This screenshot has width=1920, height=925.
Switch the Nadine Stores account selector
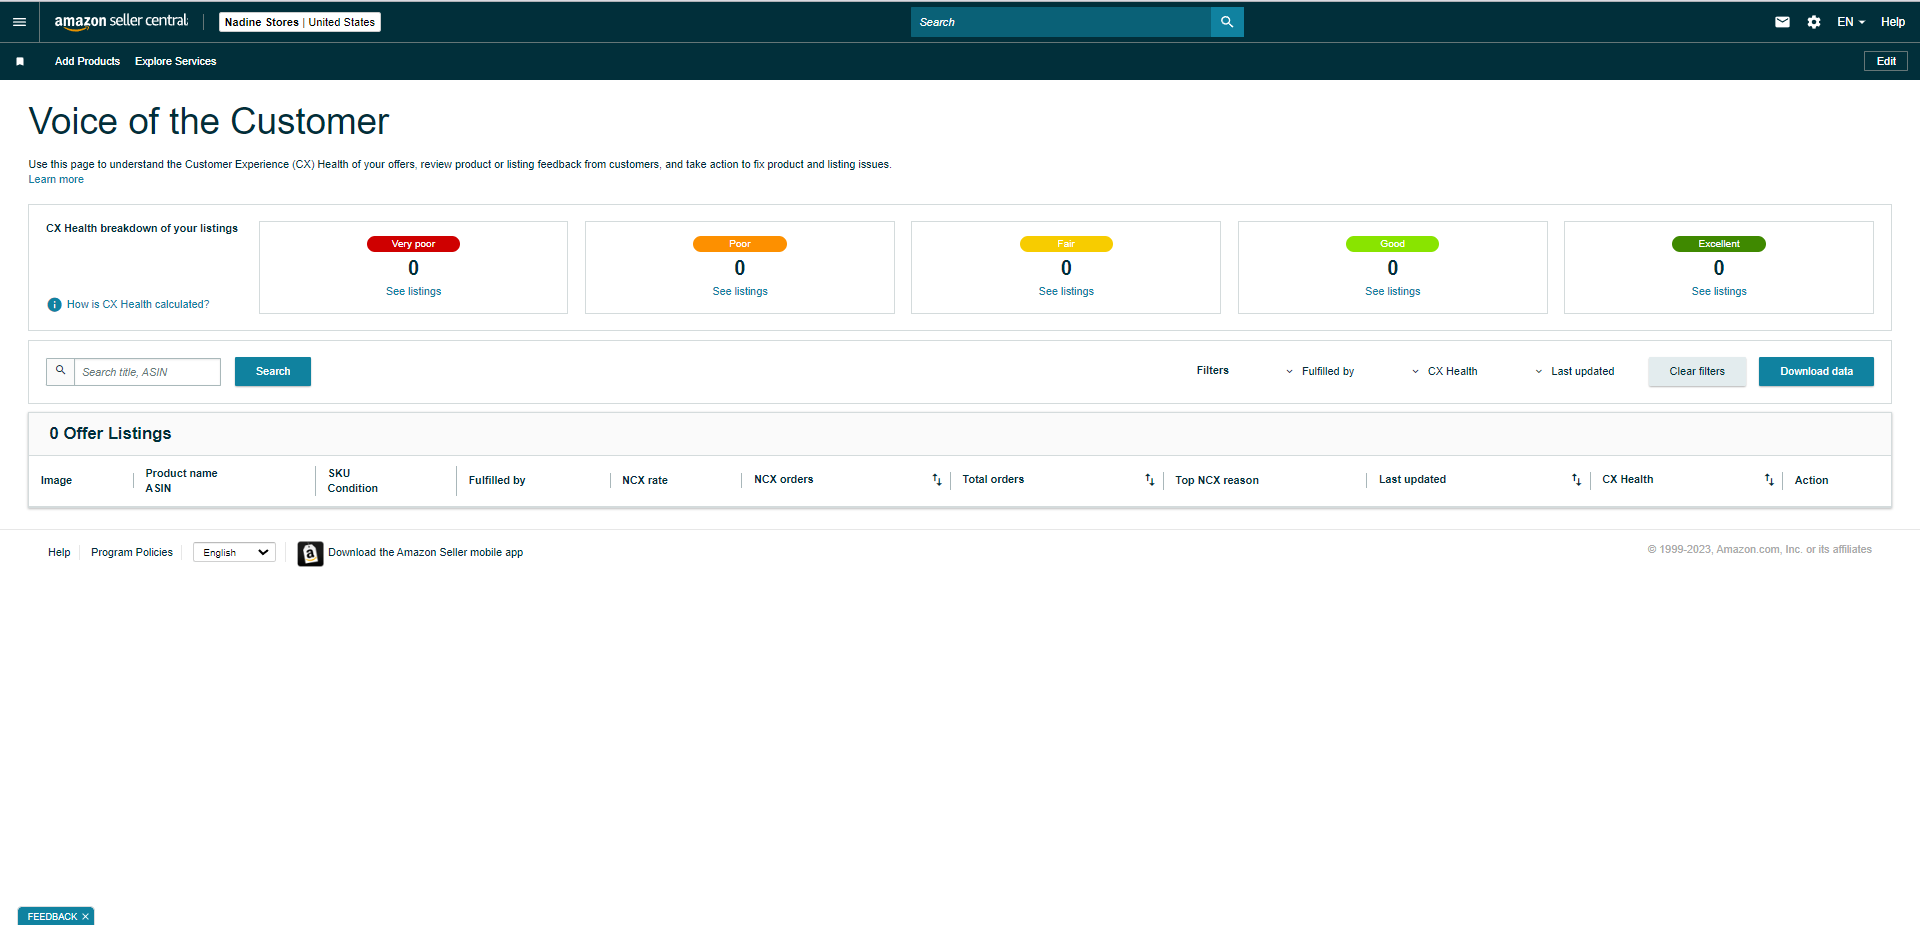[300, 22]
